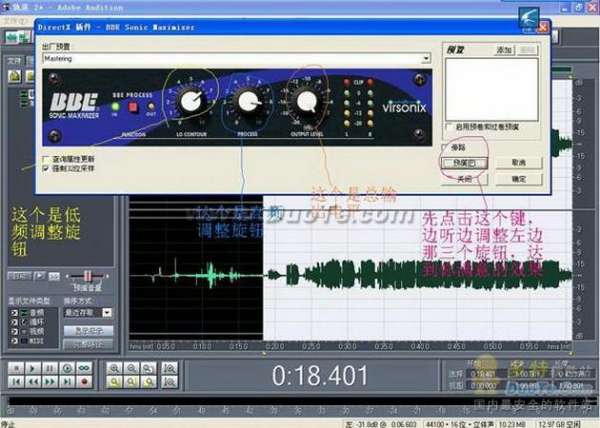Click the 确定 OK button
600x428 pixels.
[x=519, y=179]
